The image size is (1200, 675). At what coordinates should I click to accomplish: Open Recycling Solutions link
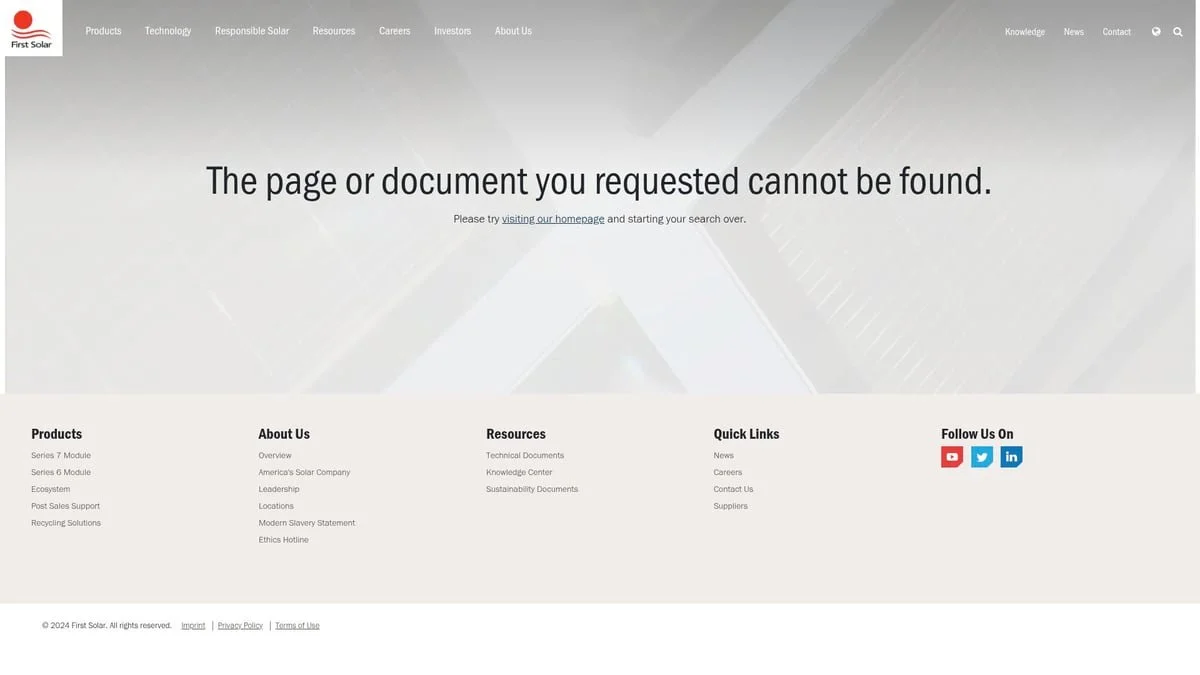pyautogui.click(x=66, y=524)
